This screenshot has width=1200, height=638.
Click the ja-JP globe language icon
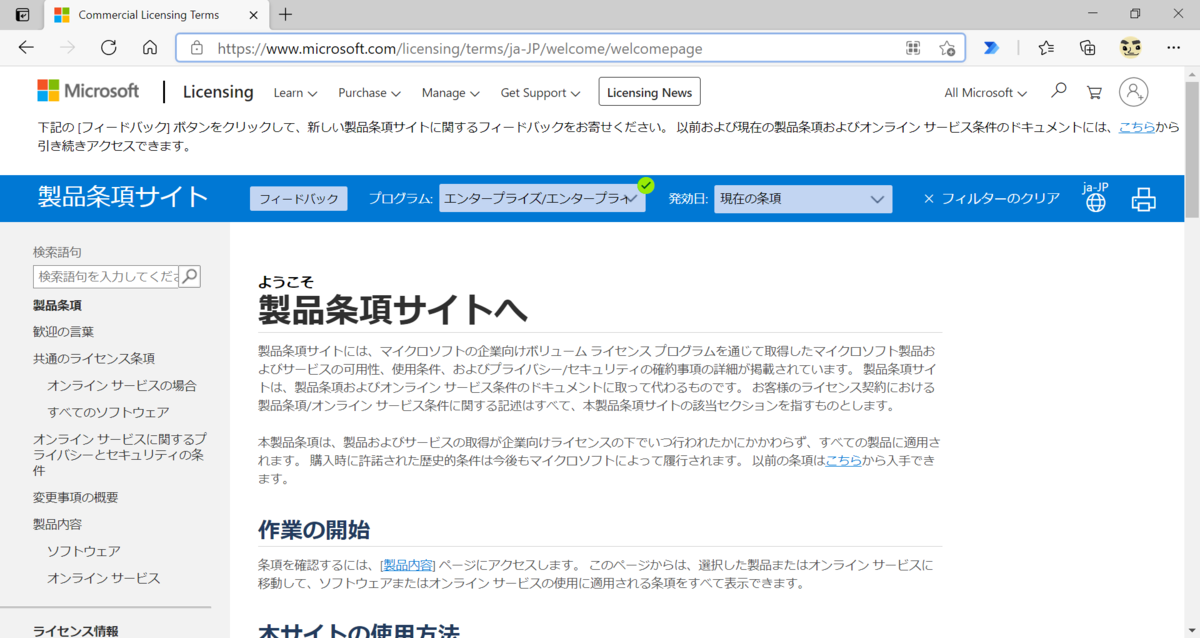pos(1096,197)
